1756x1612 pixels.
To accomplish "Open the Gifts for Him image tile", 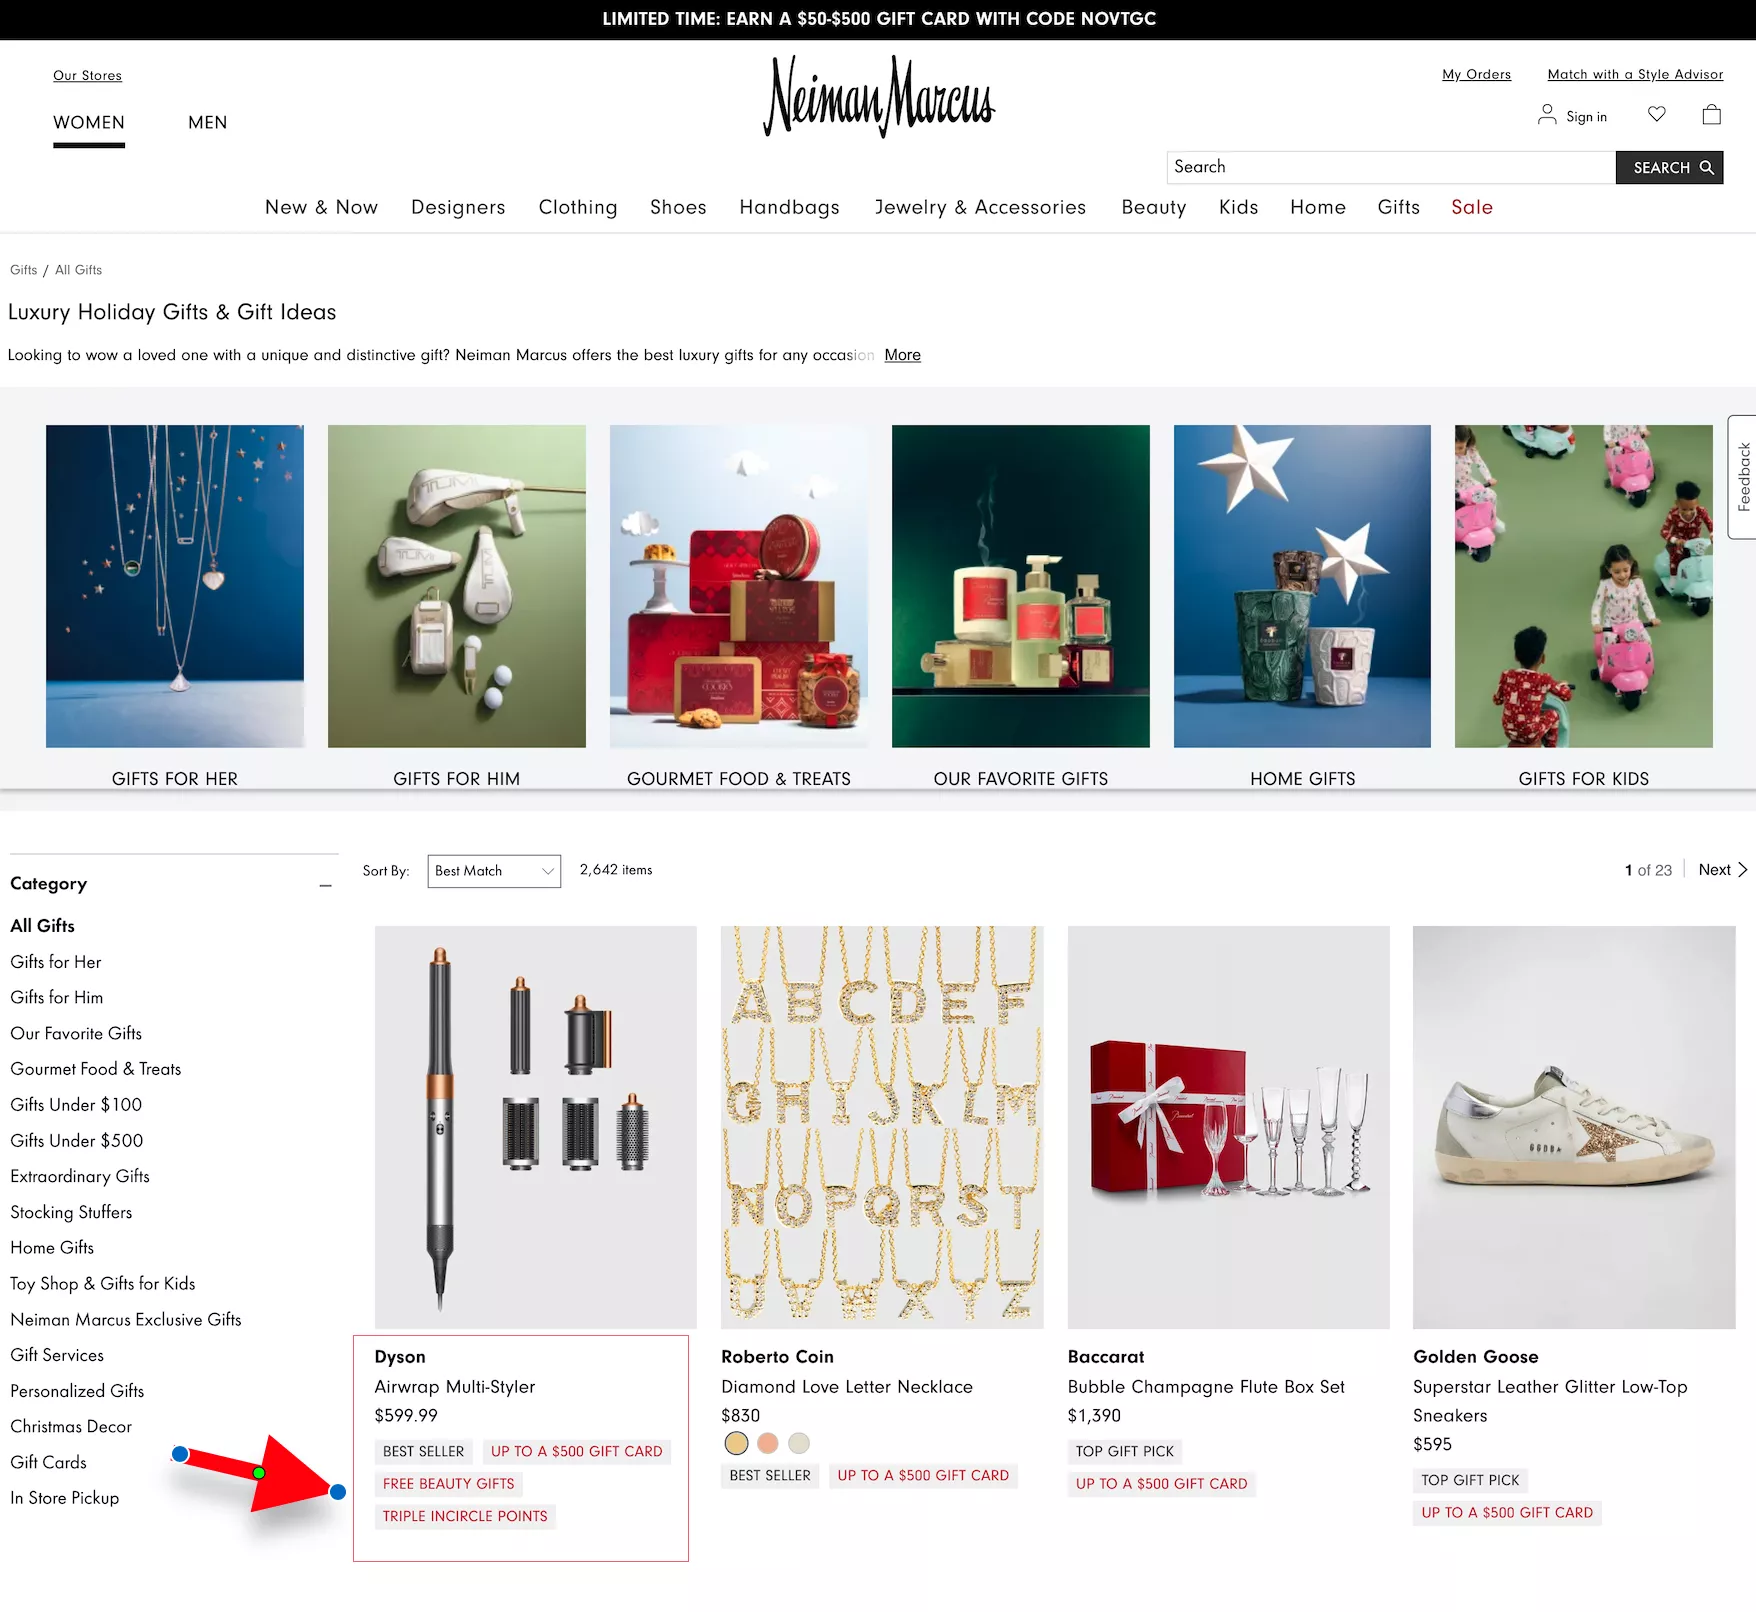I will tap(457, 586).
